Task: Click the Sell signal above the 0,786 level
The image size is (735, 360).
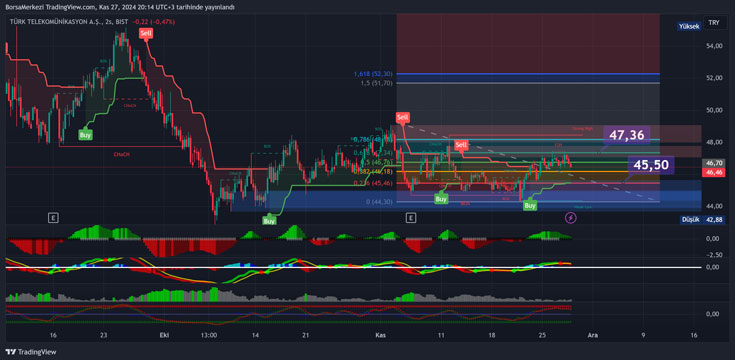Action: tap(402, 117)
